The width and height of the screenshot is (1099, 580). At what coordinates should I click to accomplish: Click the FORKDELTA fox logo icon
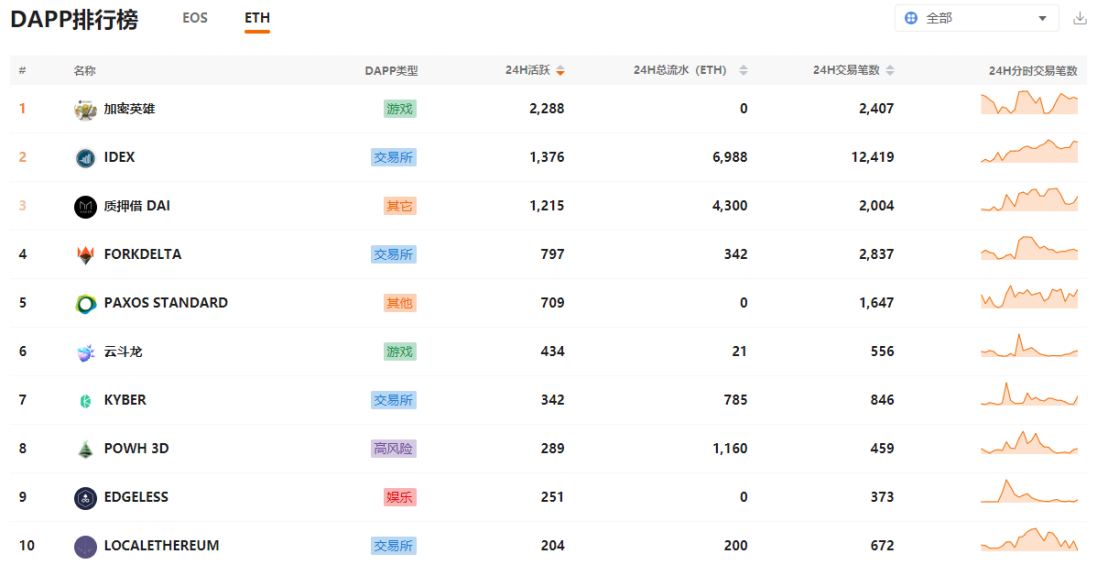(x=86, y=255)
